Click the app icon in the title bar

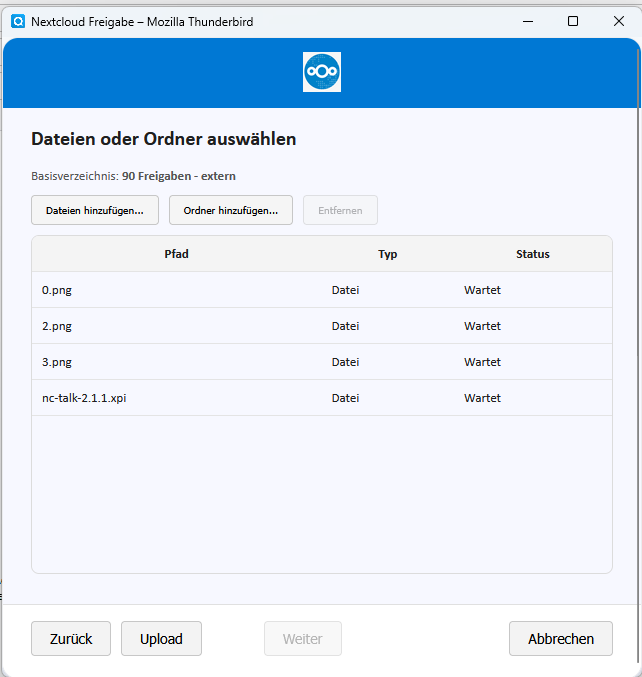[x=18, y=21]
